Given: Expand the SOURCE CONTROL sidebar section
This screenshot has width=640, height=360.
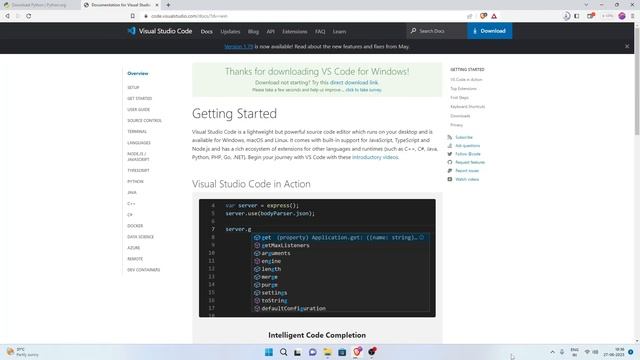Looking at the screenshot, I should (144, 121).
